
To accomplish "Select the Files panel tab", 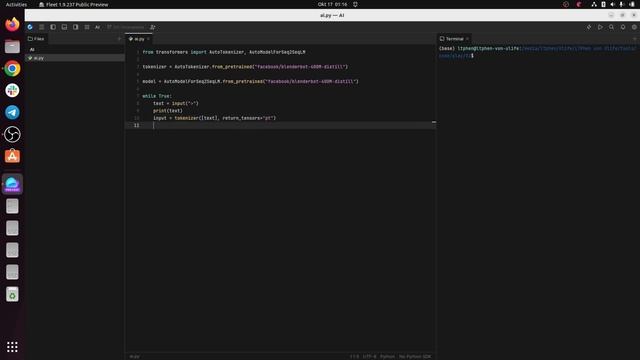I will point(36,39).
